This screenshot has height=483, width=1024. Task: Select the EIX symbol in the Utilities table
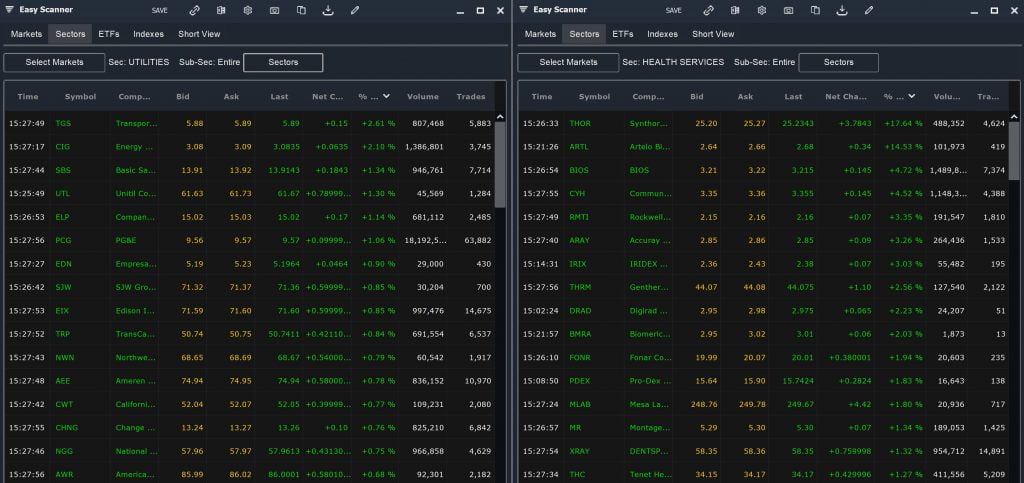62,311
